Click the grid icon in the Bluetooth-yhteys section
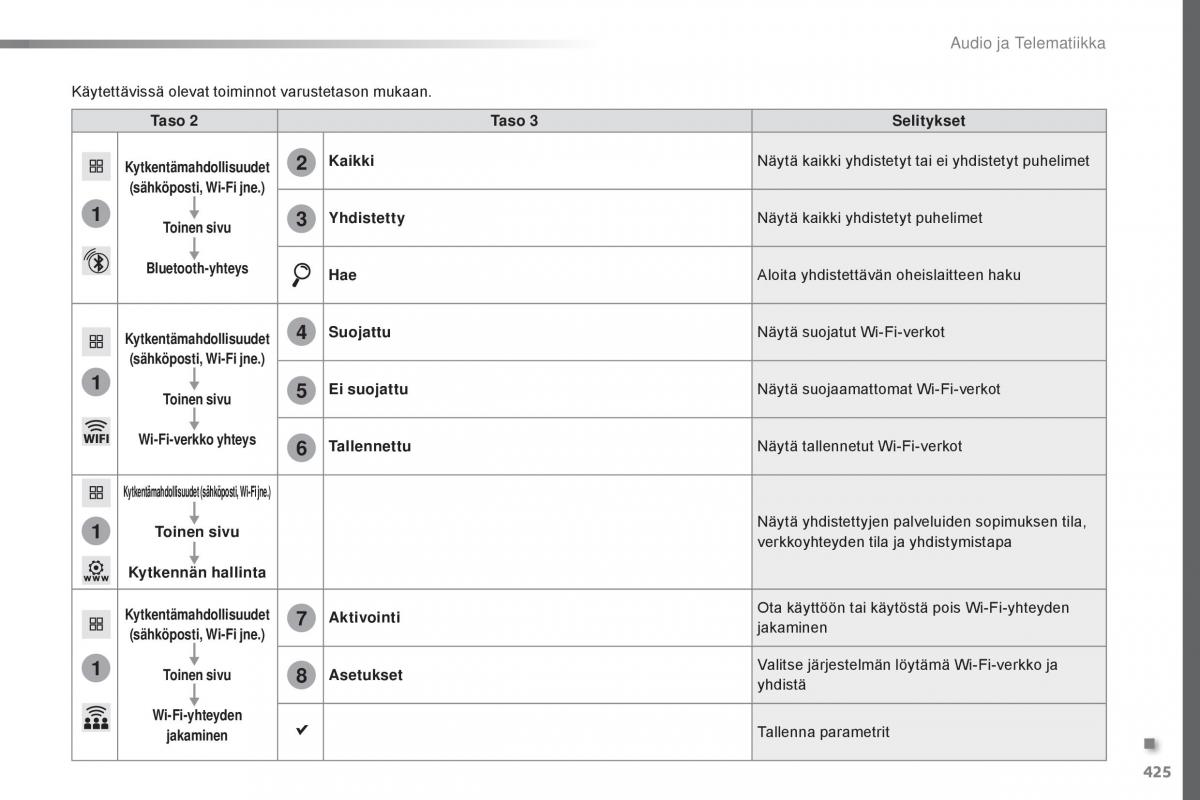 (96, 167)
